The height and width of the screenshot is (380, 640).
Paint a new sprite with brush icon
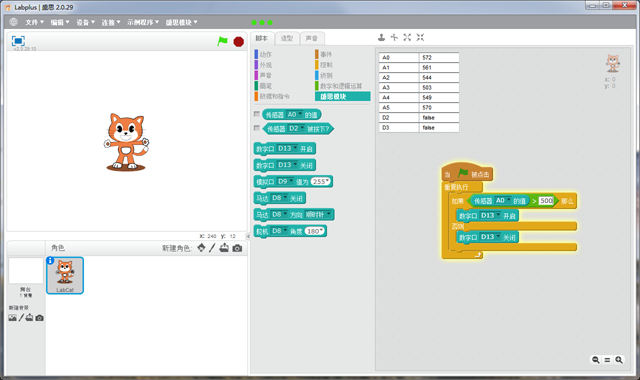coord(212,248)
